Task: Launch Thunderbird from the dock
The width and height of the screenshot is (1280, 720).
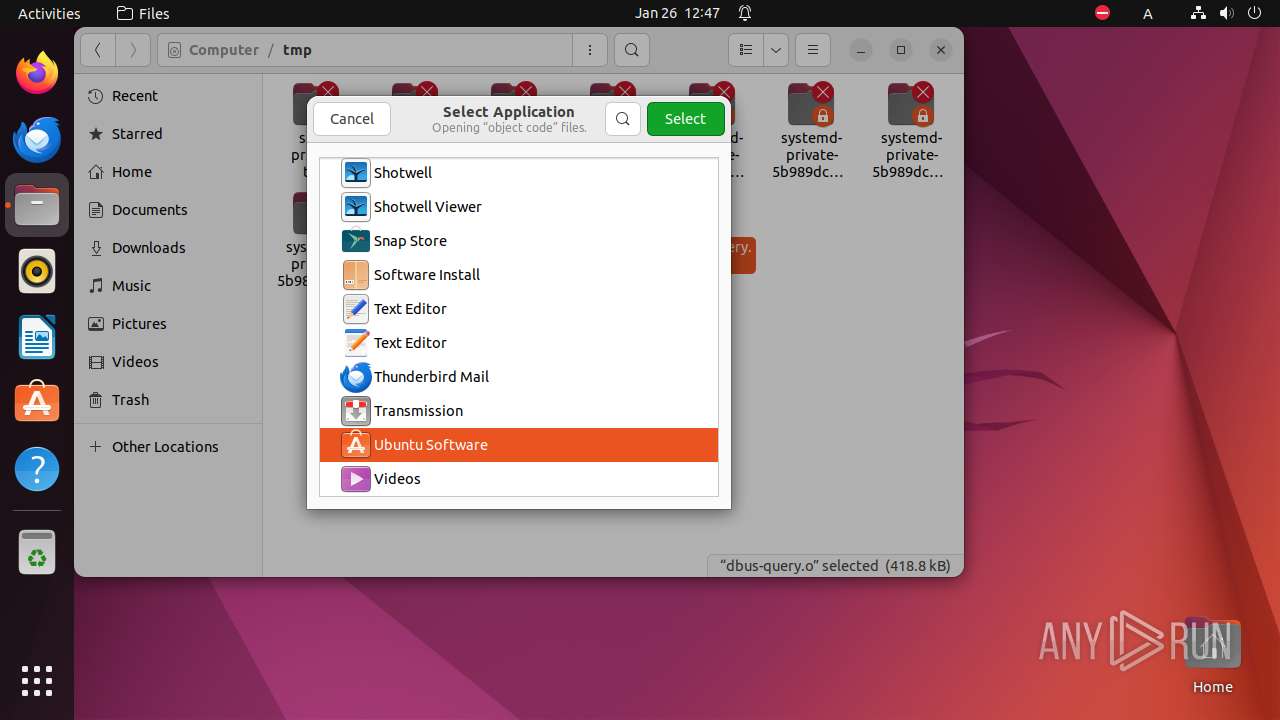Action: tap(37, 139)
